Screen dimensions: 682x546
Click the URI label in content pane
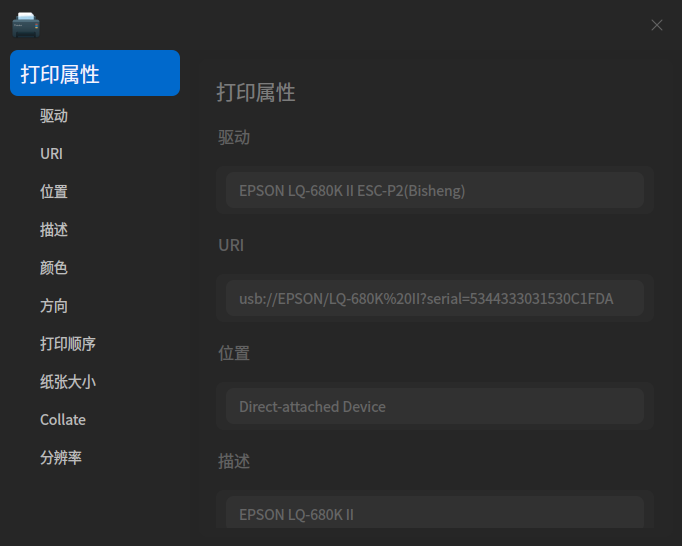tap(231, 245)
